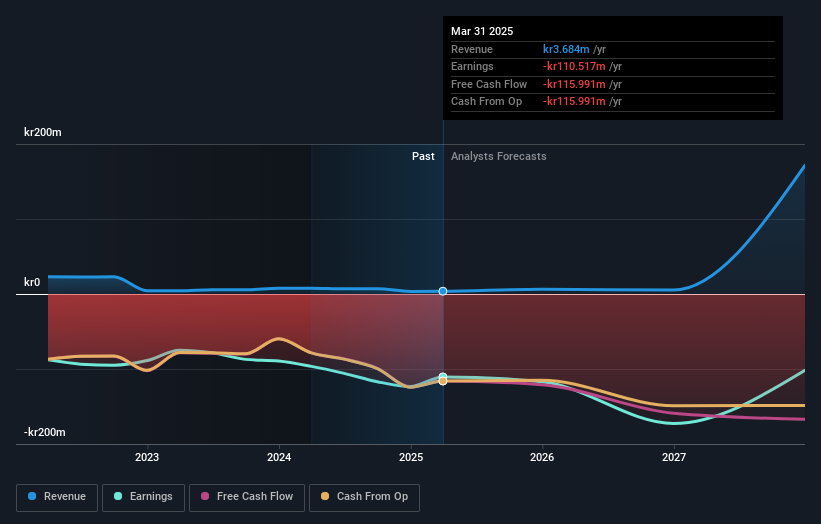Click the Analysts Forecasts label
The image size is (821, 524).
498,156
